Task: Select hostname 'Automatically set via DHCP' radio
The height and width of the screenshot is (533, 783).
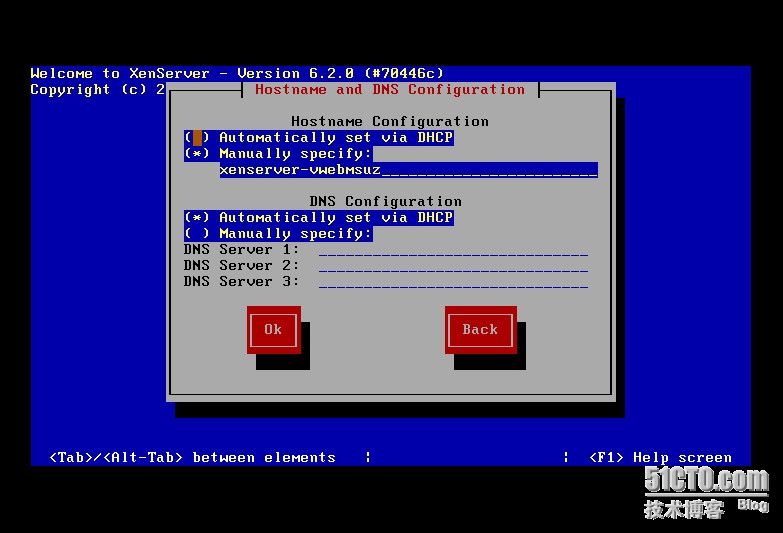Action: (x=319, y=137)
